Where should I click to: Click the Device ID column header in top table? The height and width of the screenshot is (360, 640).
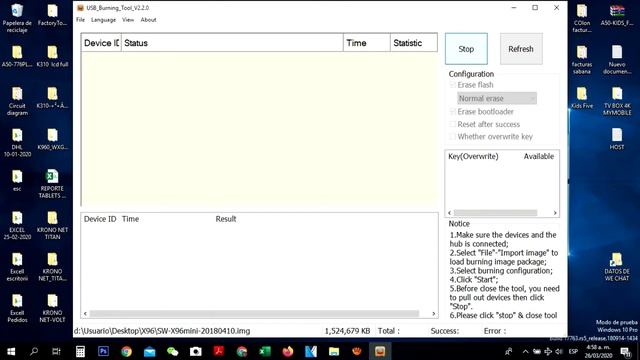click(101, 43)
